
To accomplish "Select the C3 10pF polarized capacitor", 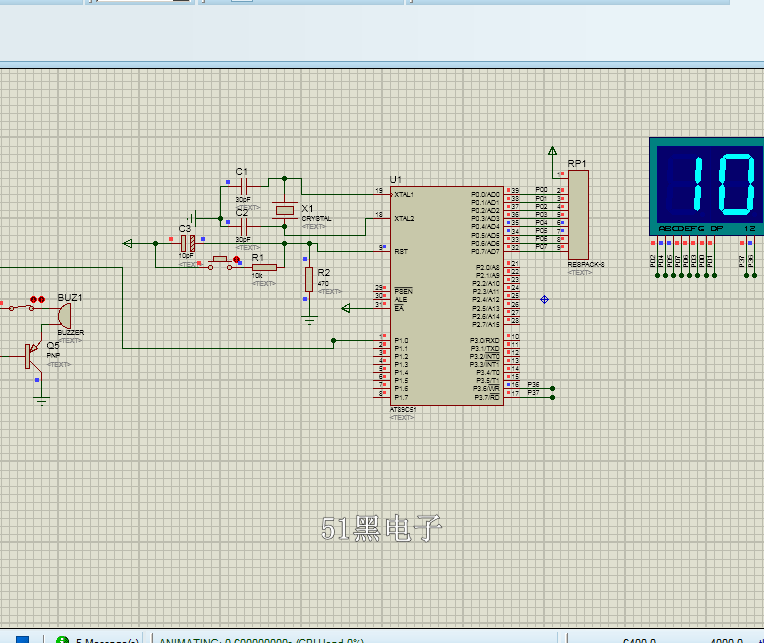I will tap(188, 243).
